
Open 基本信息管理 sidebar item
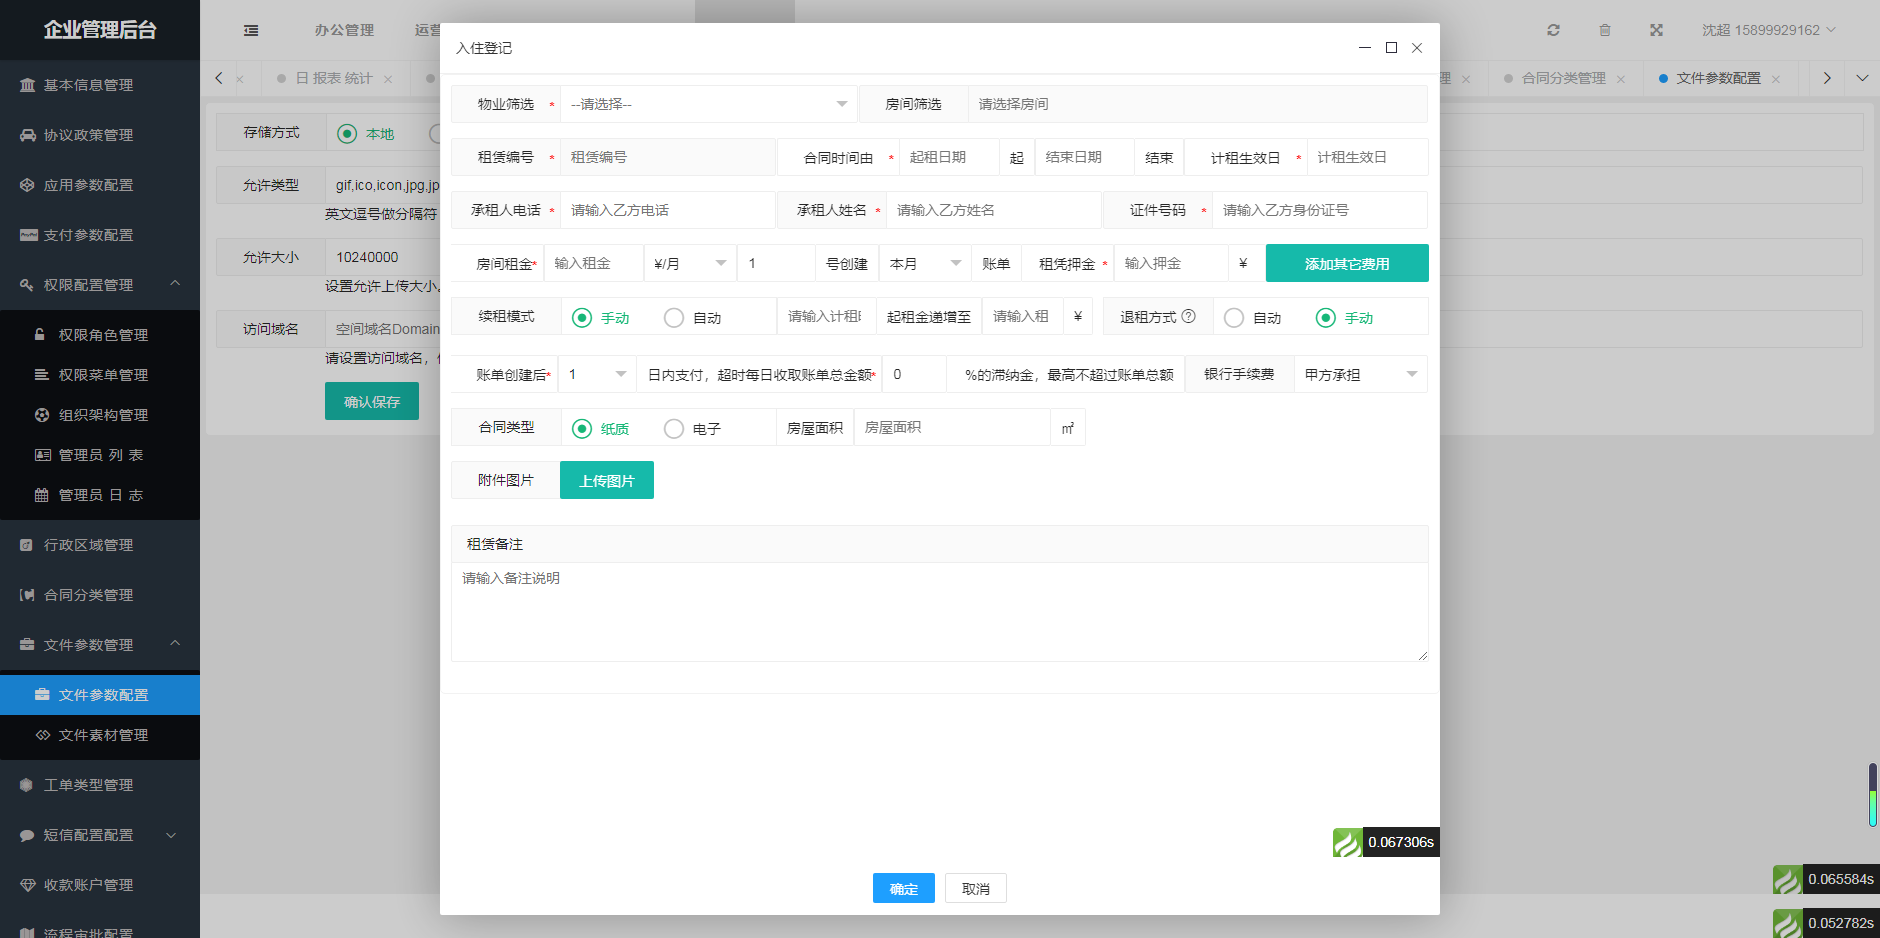(100, 85)
